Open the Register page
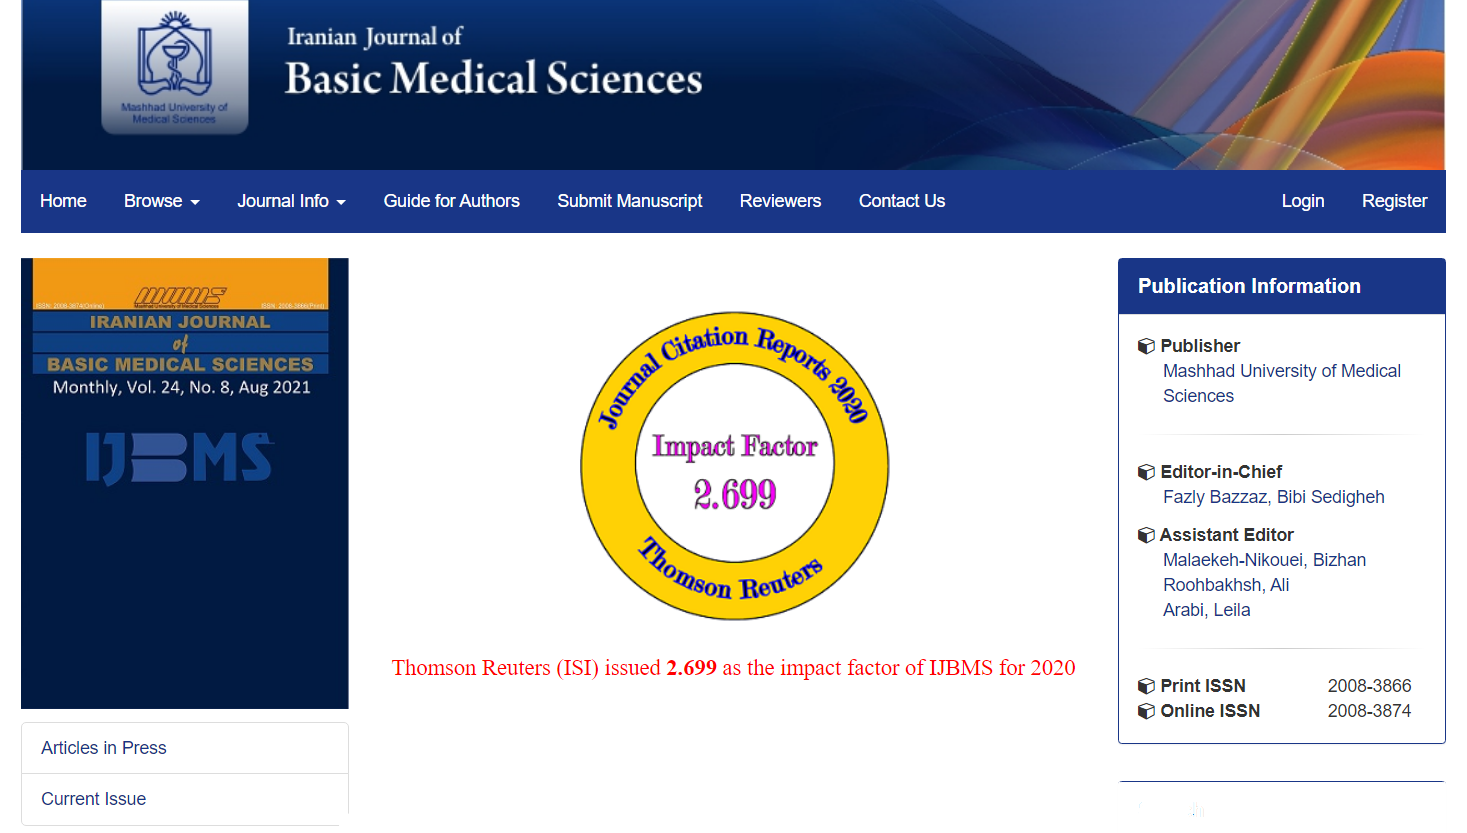Screen dimensions: 1467x833 click(x=1394, y=201)
